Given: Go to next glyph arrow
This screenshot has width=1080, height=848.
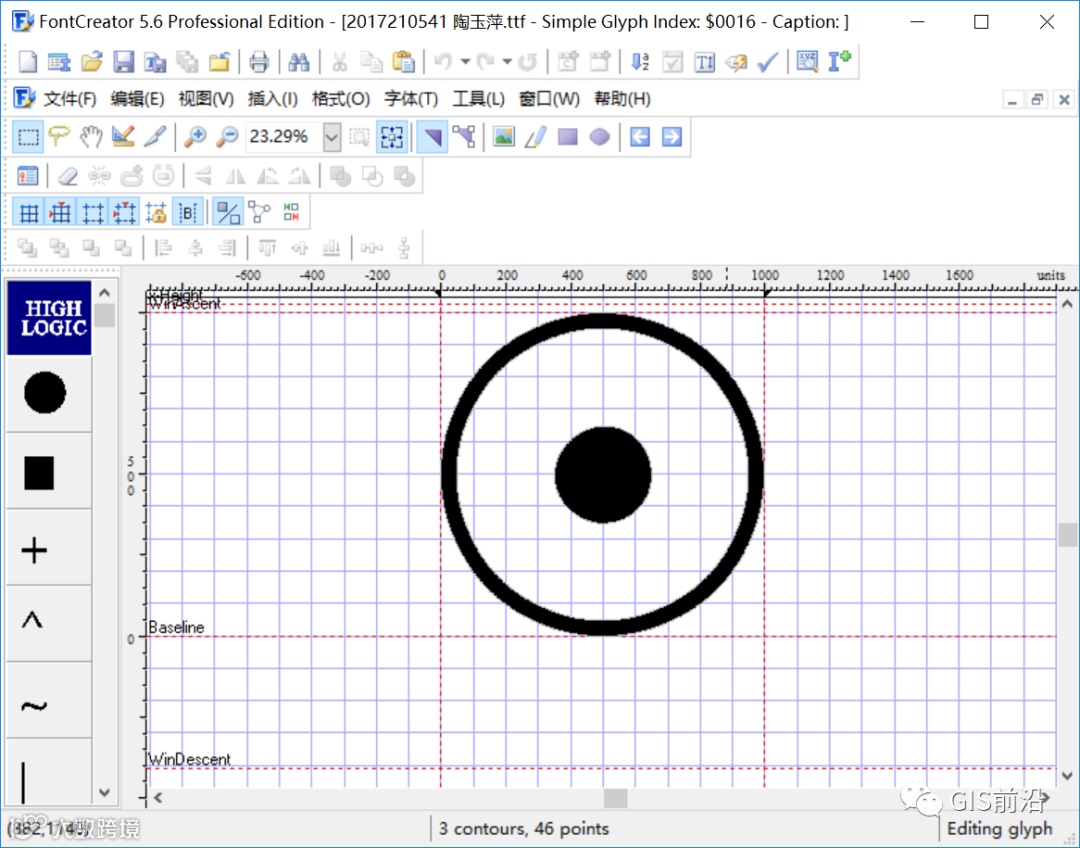Looking at the screenshot, I should coord(671,137).
